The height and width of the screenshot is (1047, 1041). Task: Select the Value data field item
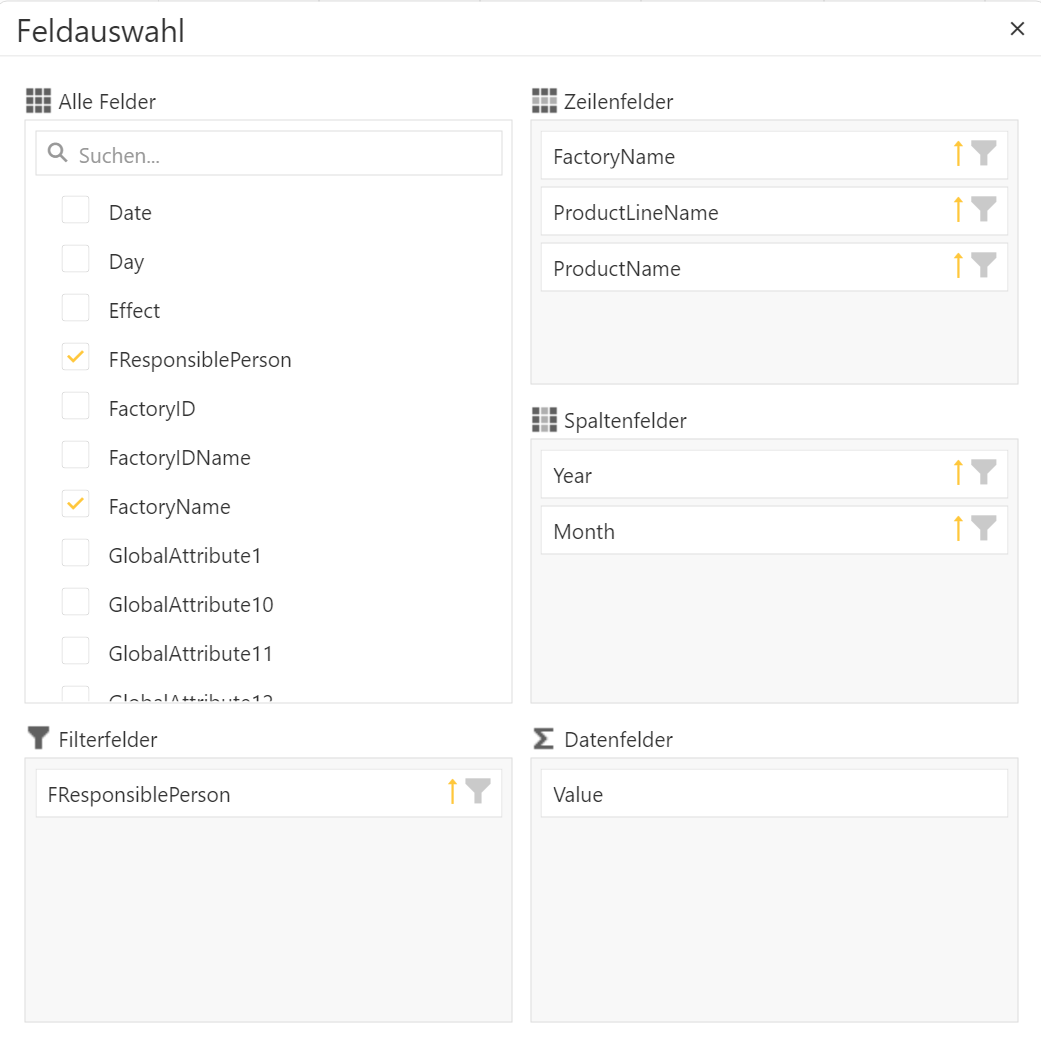coord(774,793)
